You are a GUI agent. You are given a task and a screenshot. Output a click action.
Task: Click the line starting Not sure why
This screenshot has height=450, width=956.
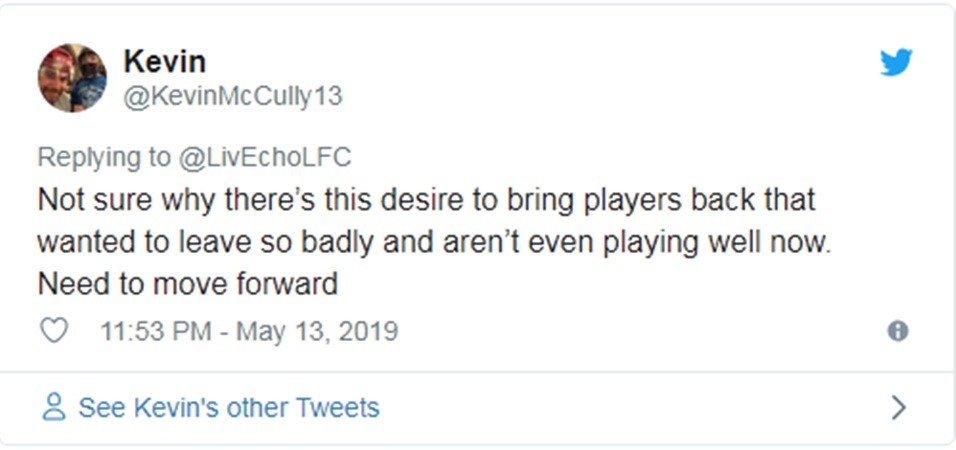(426, 200)
